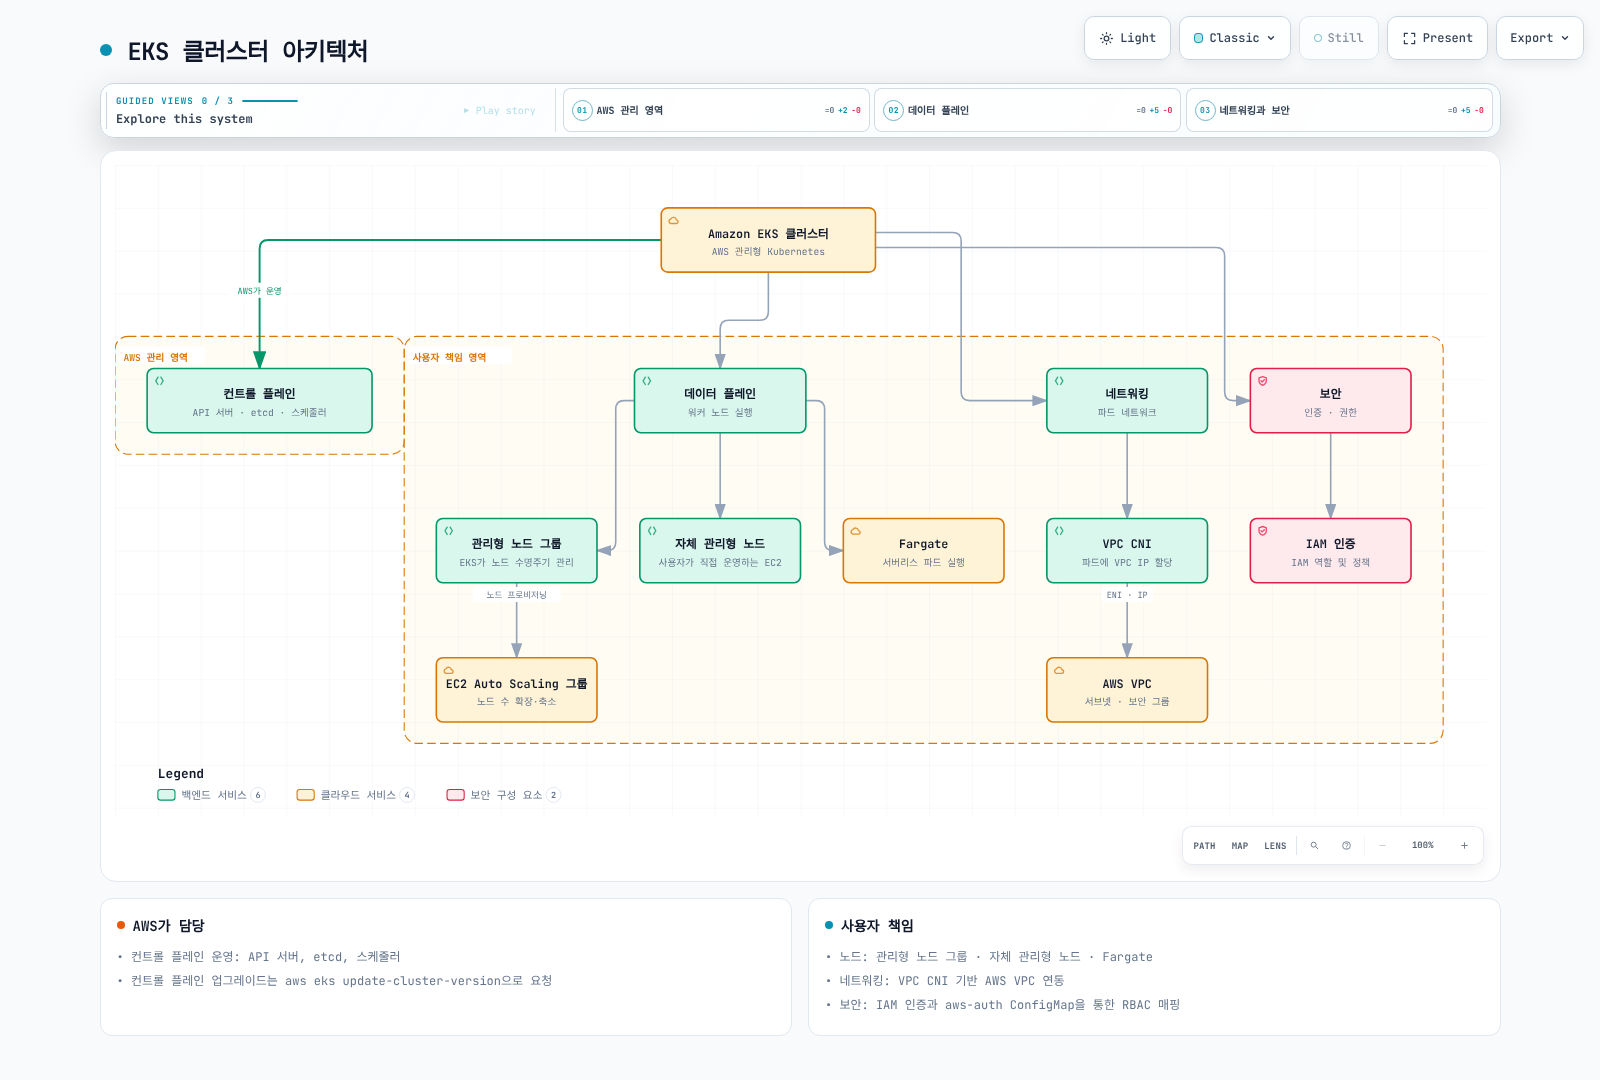Select the EC2 Auto Scaling 그룹 node title
Screen dimensions: 1600x1080
[516, 684]
